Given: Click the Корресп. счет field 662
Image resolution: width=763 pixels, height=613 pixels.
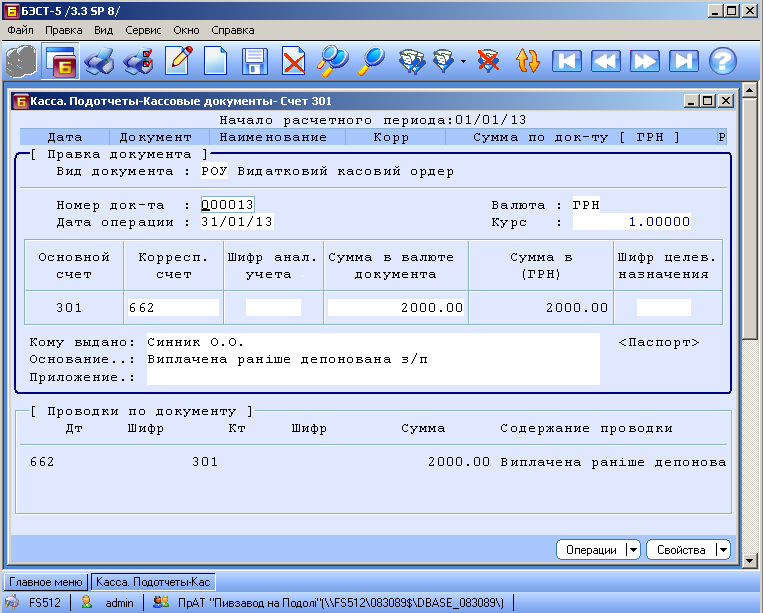Looking at the screenshot, I should 173,307.
